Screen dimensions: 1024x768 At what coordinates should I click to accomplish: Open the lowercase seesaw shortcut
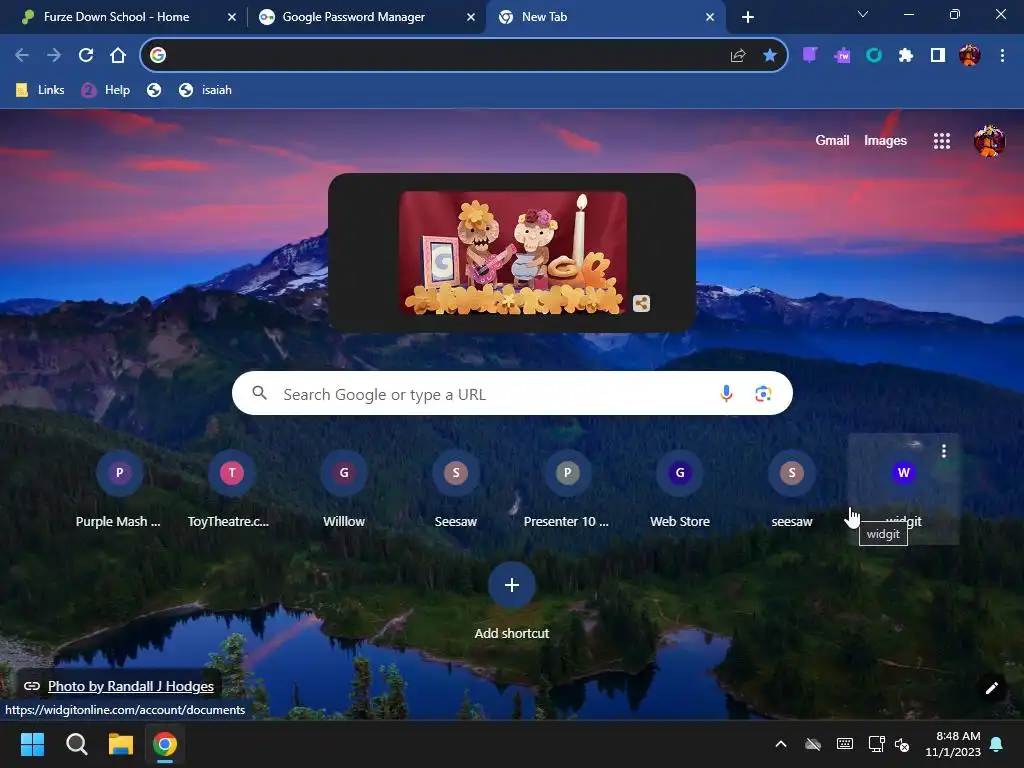click(x=792, y=488)
